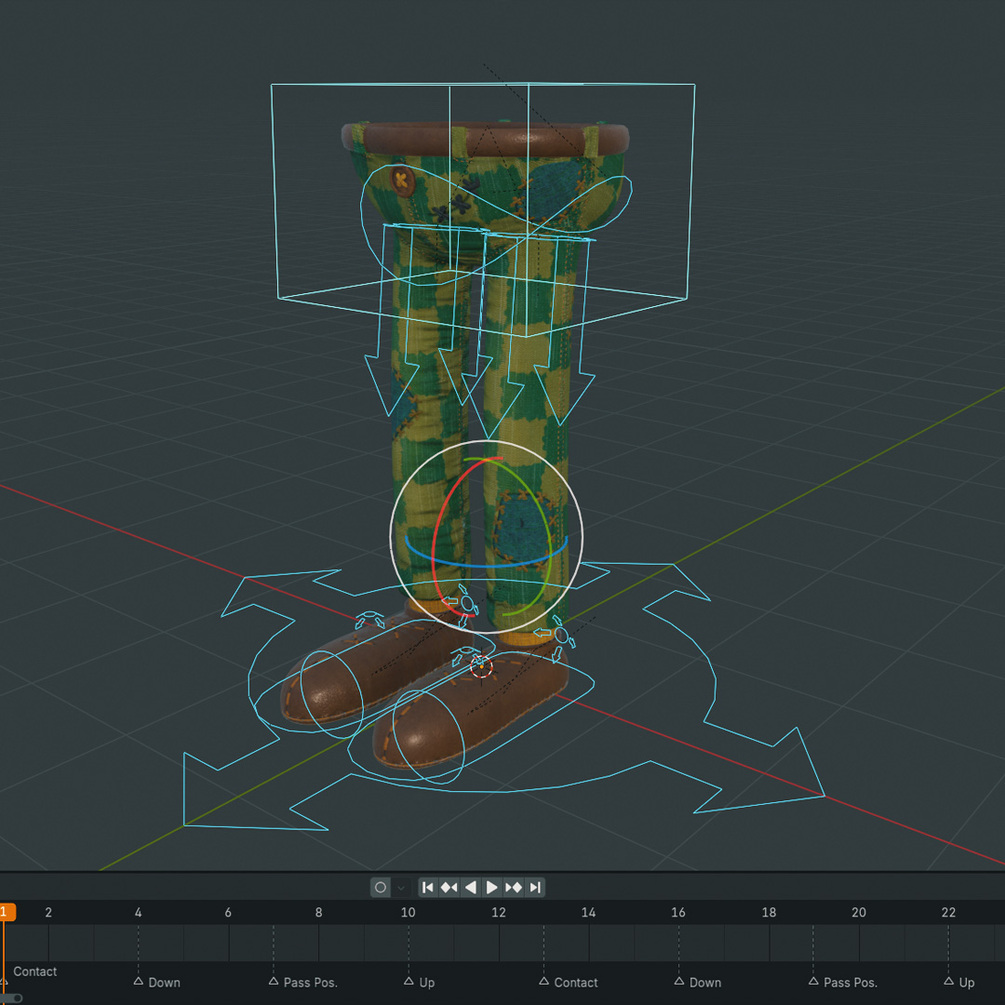Click frame 16 on the timeline ruler

click(678, 913)
